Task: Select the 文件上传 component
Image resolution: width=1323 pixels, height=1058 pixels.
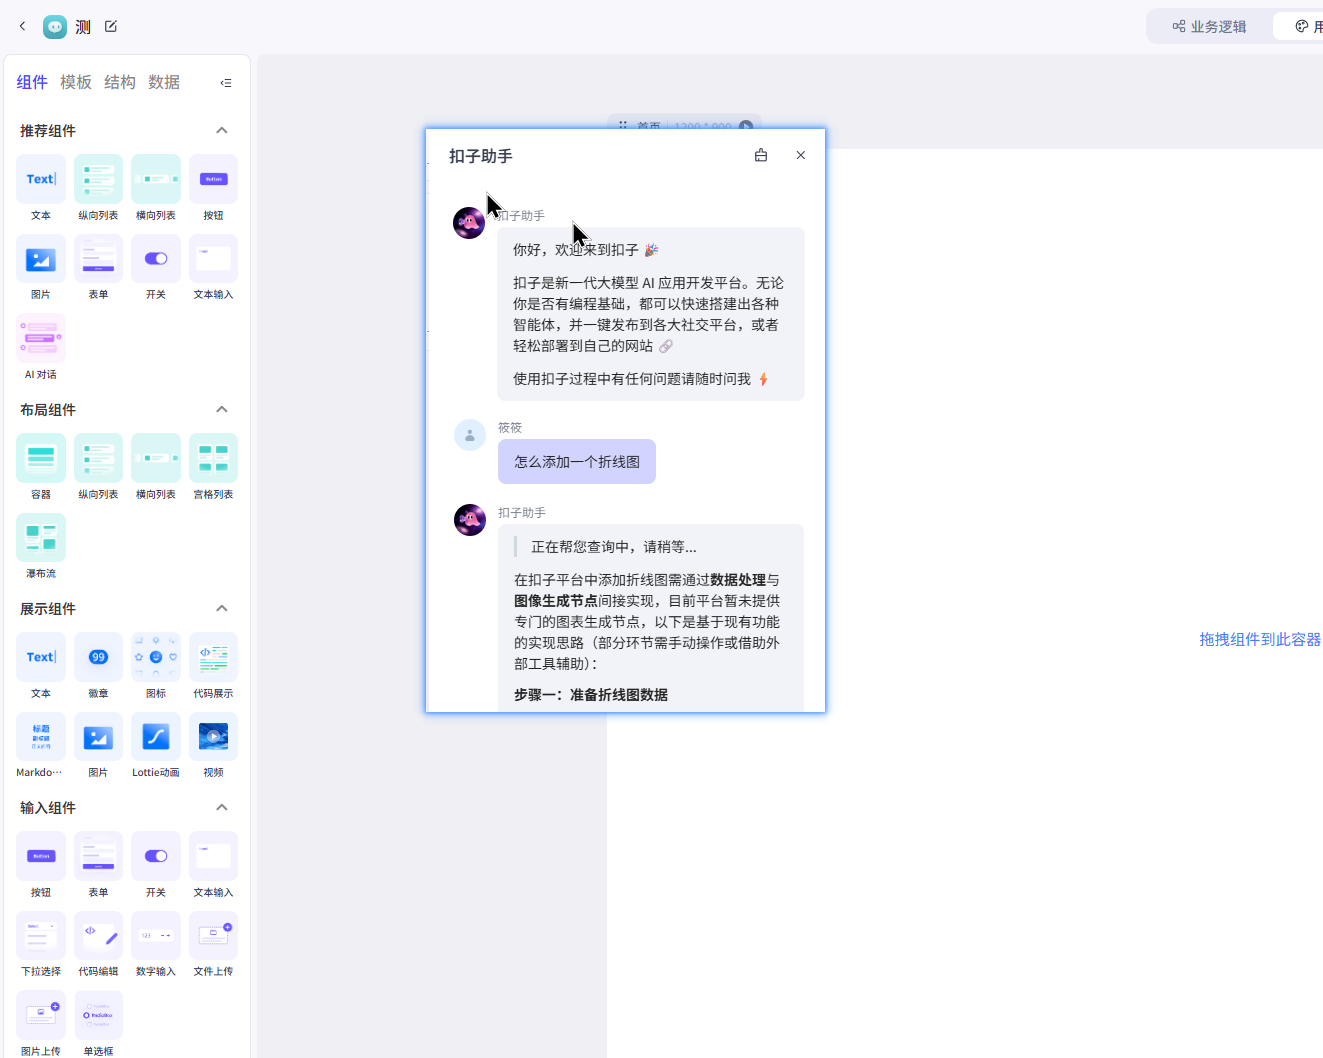Action: (213, 944)
